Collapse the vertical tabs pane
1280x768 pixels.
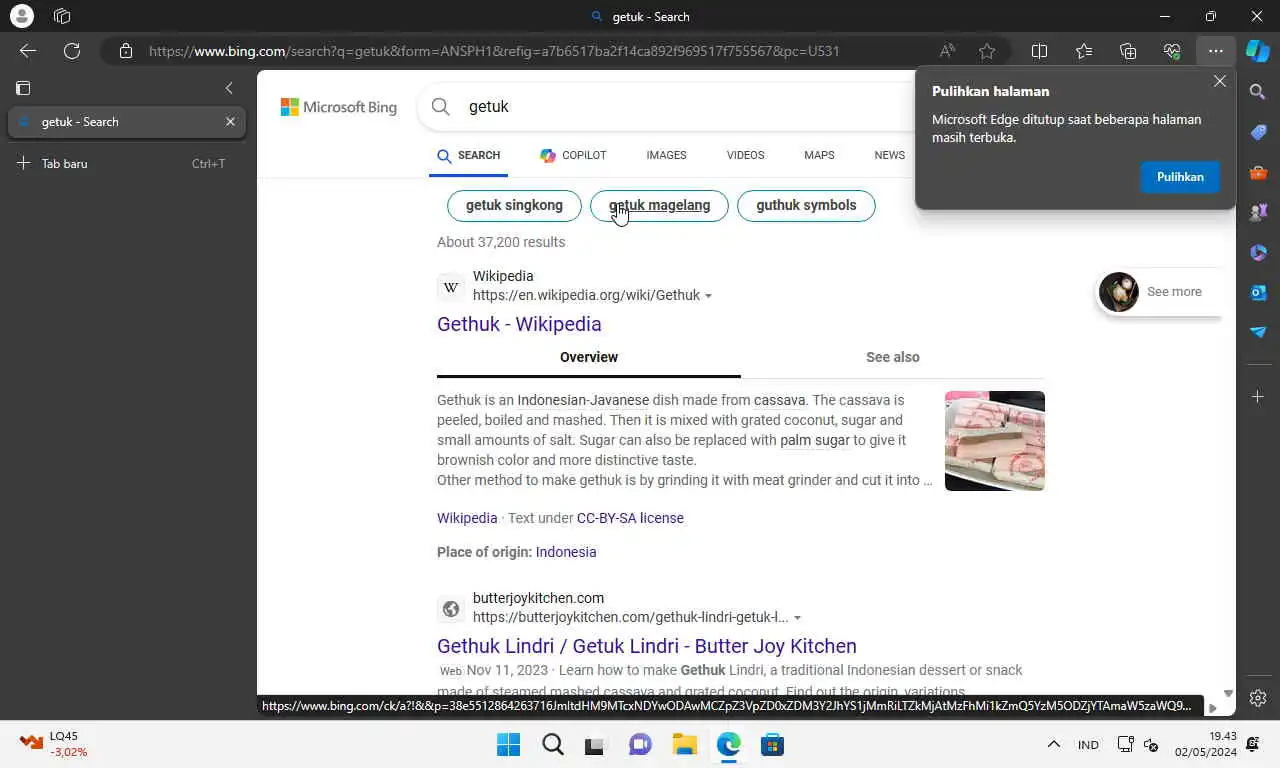click(x=229, y=88)
